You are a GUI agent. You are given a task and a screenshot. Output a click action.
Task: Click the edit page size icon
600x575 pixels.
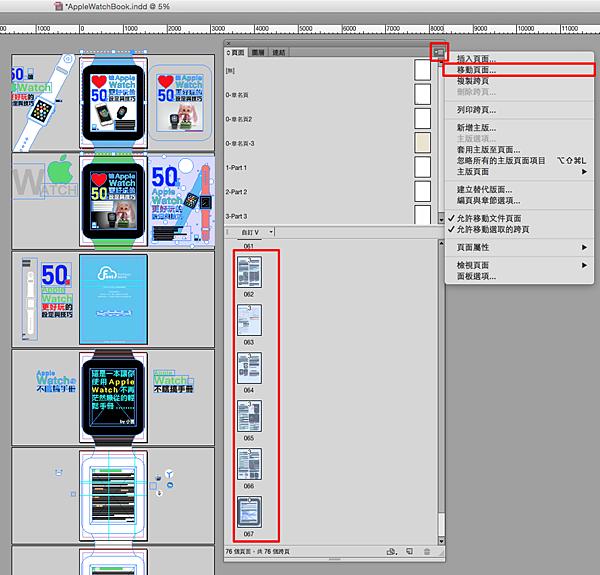click(x=391, y=551)
